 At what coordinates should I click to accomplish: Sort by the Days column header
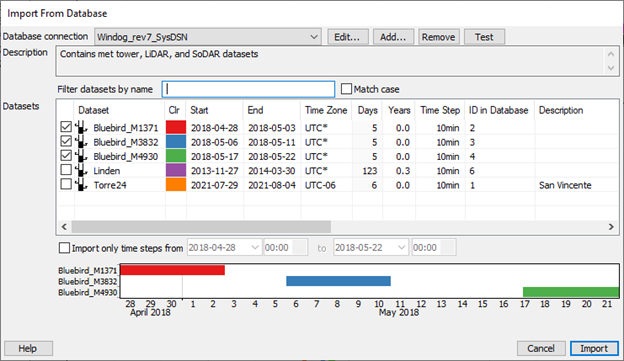pyautogui.click(x=367, y=110)
